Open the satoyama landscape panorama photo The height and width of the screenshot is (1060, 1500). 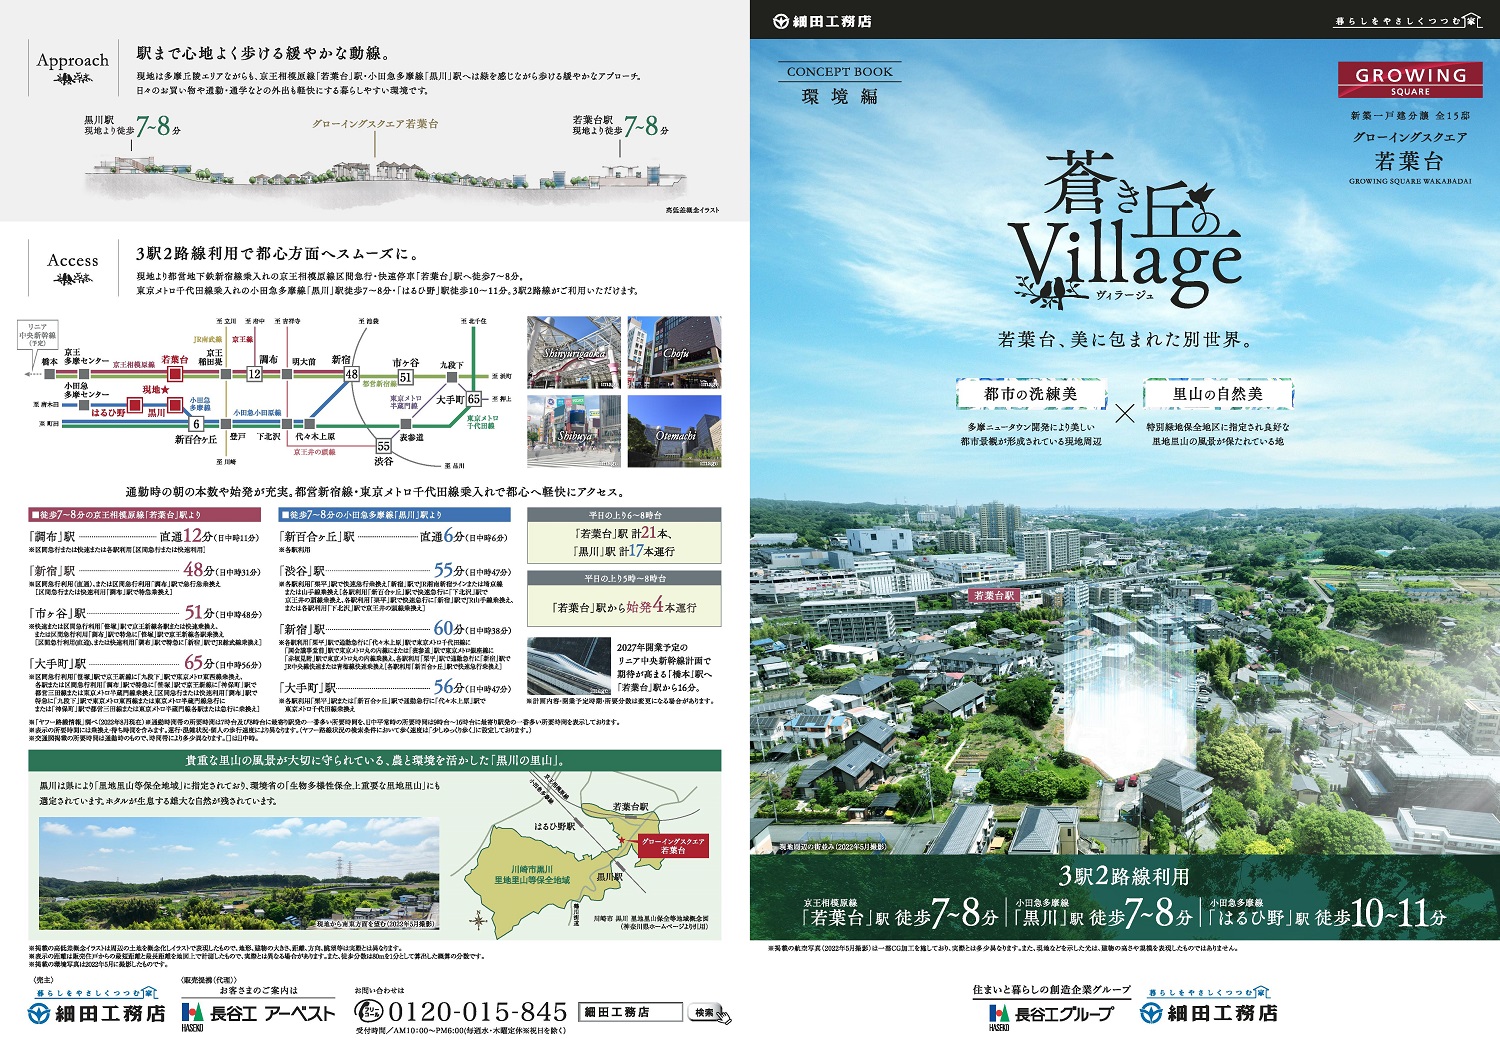click(x=239, y=875)
